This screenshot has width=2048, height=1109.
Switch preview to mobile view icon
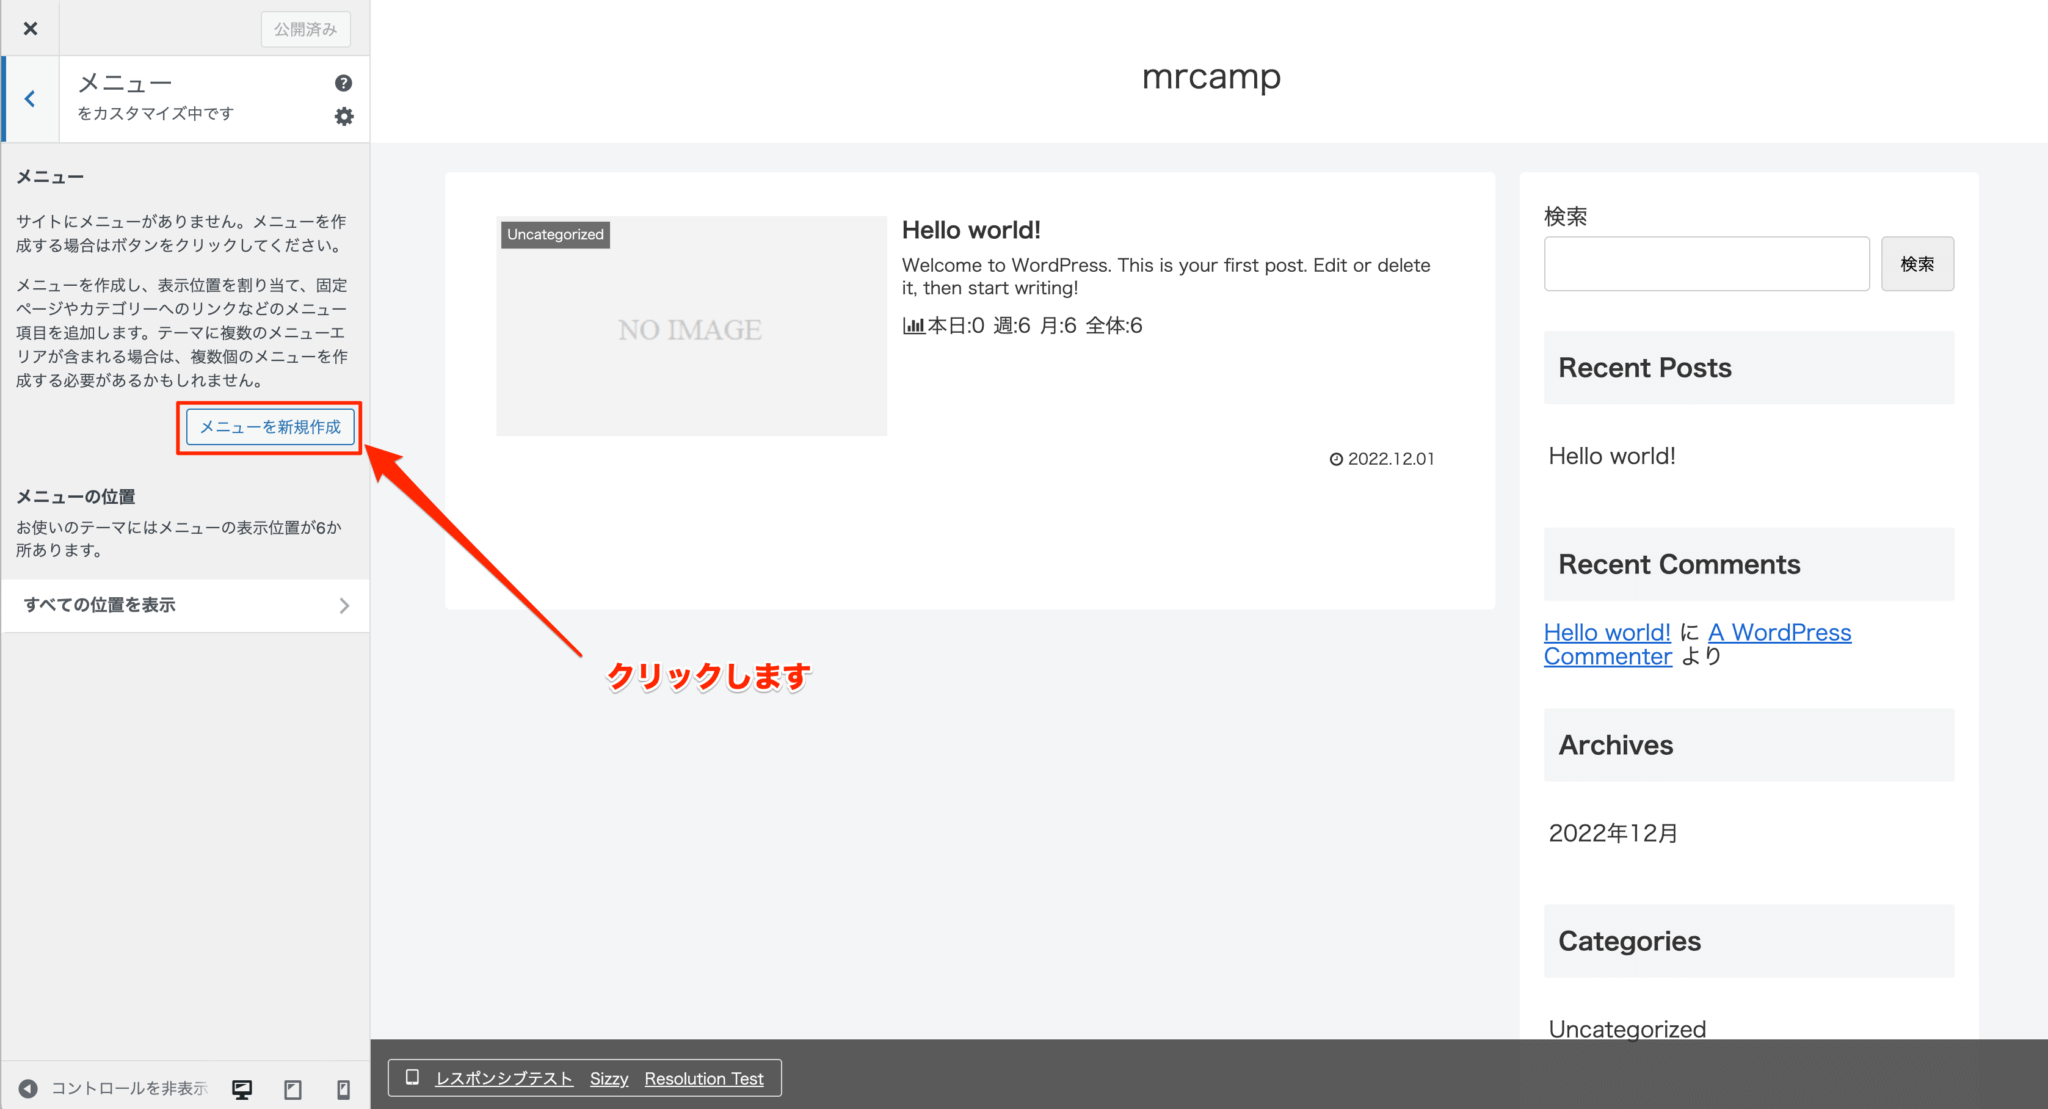point(343,1088)
